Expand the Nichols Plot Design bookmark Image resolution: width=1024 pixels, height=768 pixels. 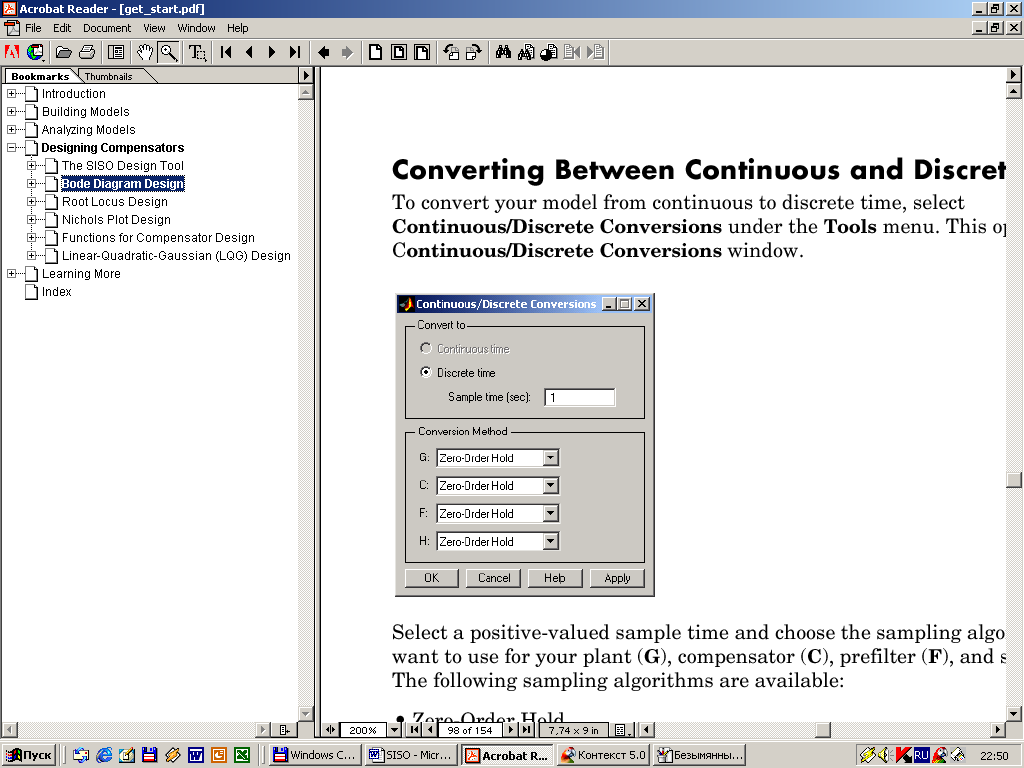pos(31,219)
